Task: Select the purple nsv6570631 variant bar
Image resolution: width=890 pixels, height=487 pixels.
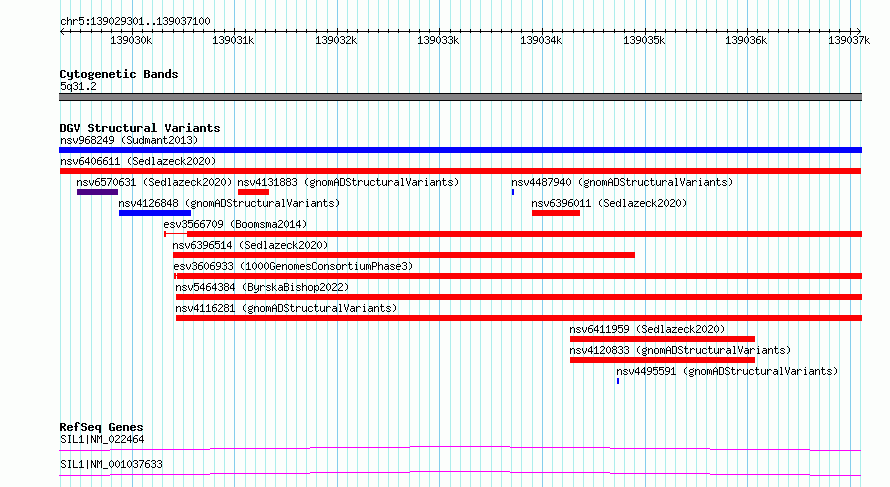Action: pos(97,192)
